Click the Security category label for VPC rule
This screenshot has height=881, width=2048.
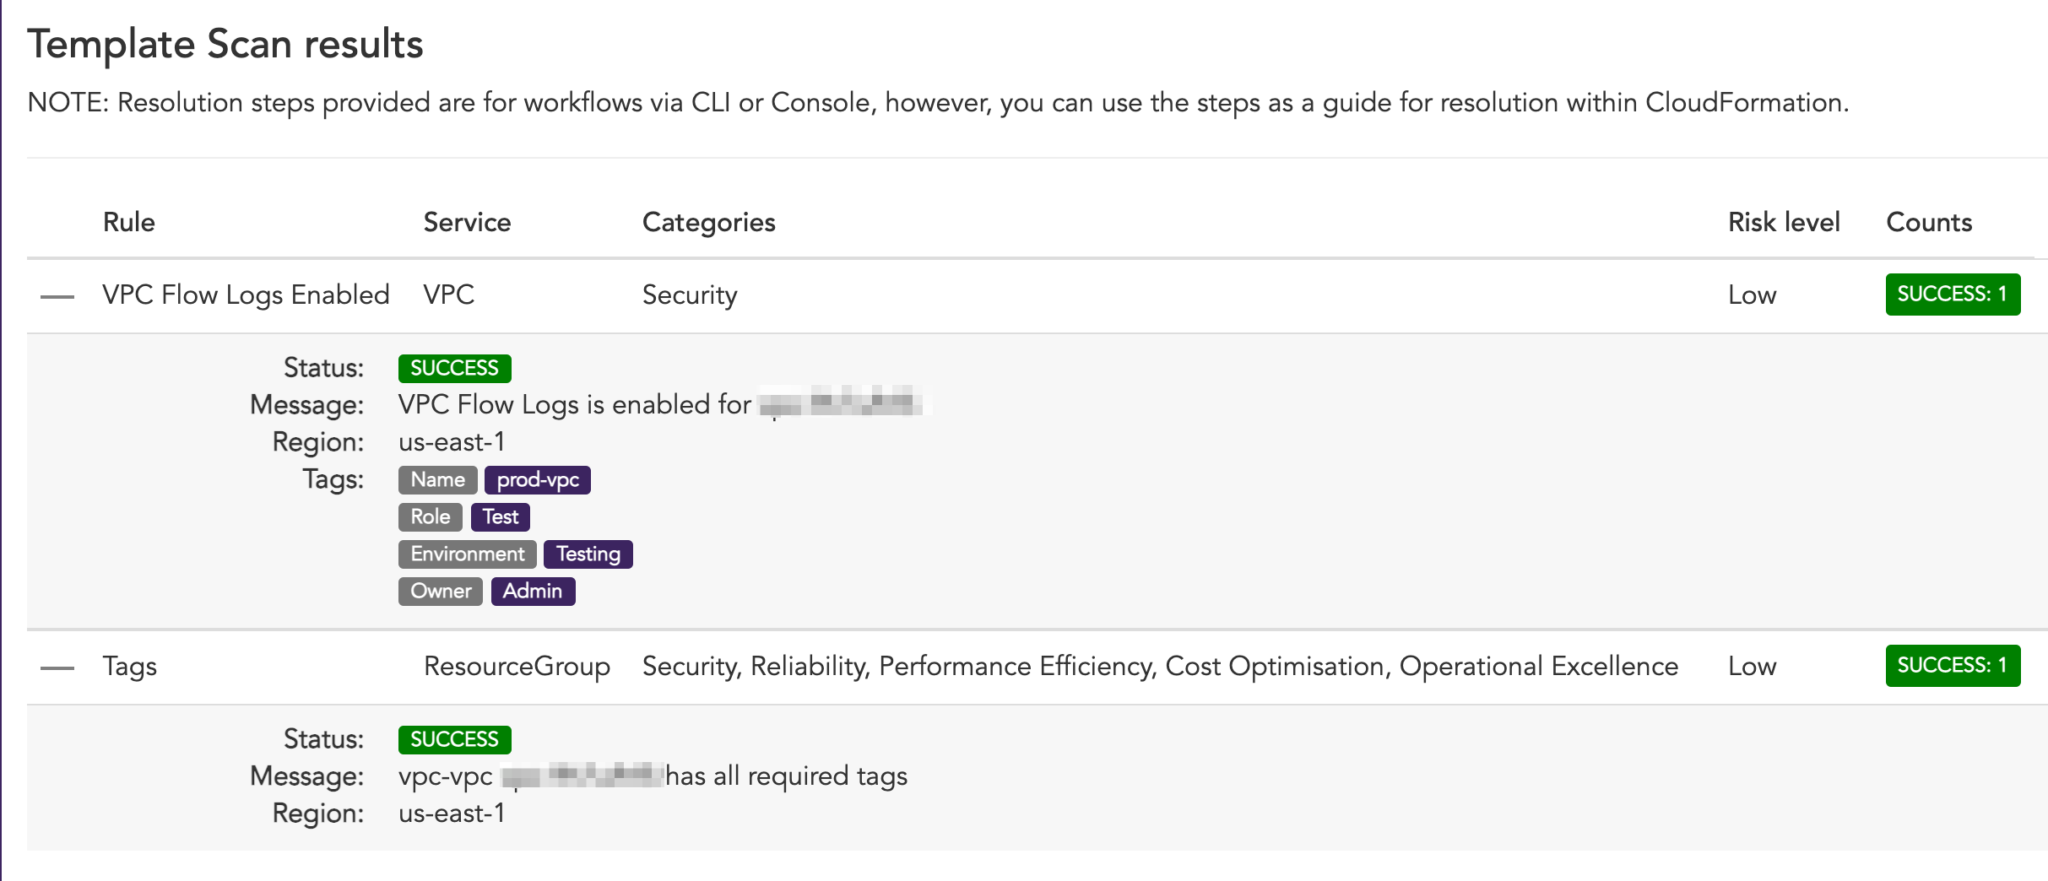pos(689,294)
